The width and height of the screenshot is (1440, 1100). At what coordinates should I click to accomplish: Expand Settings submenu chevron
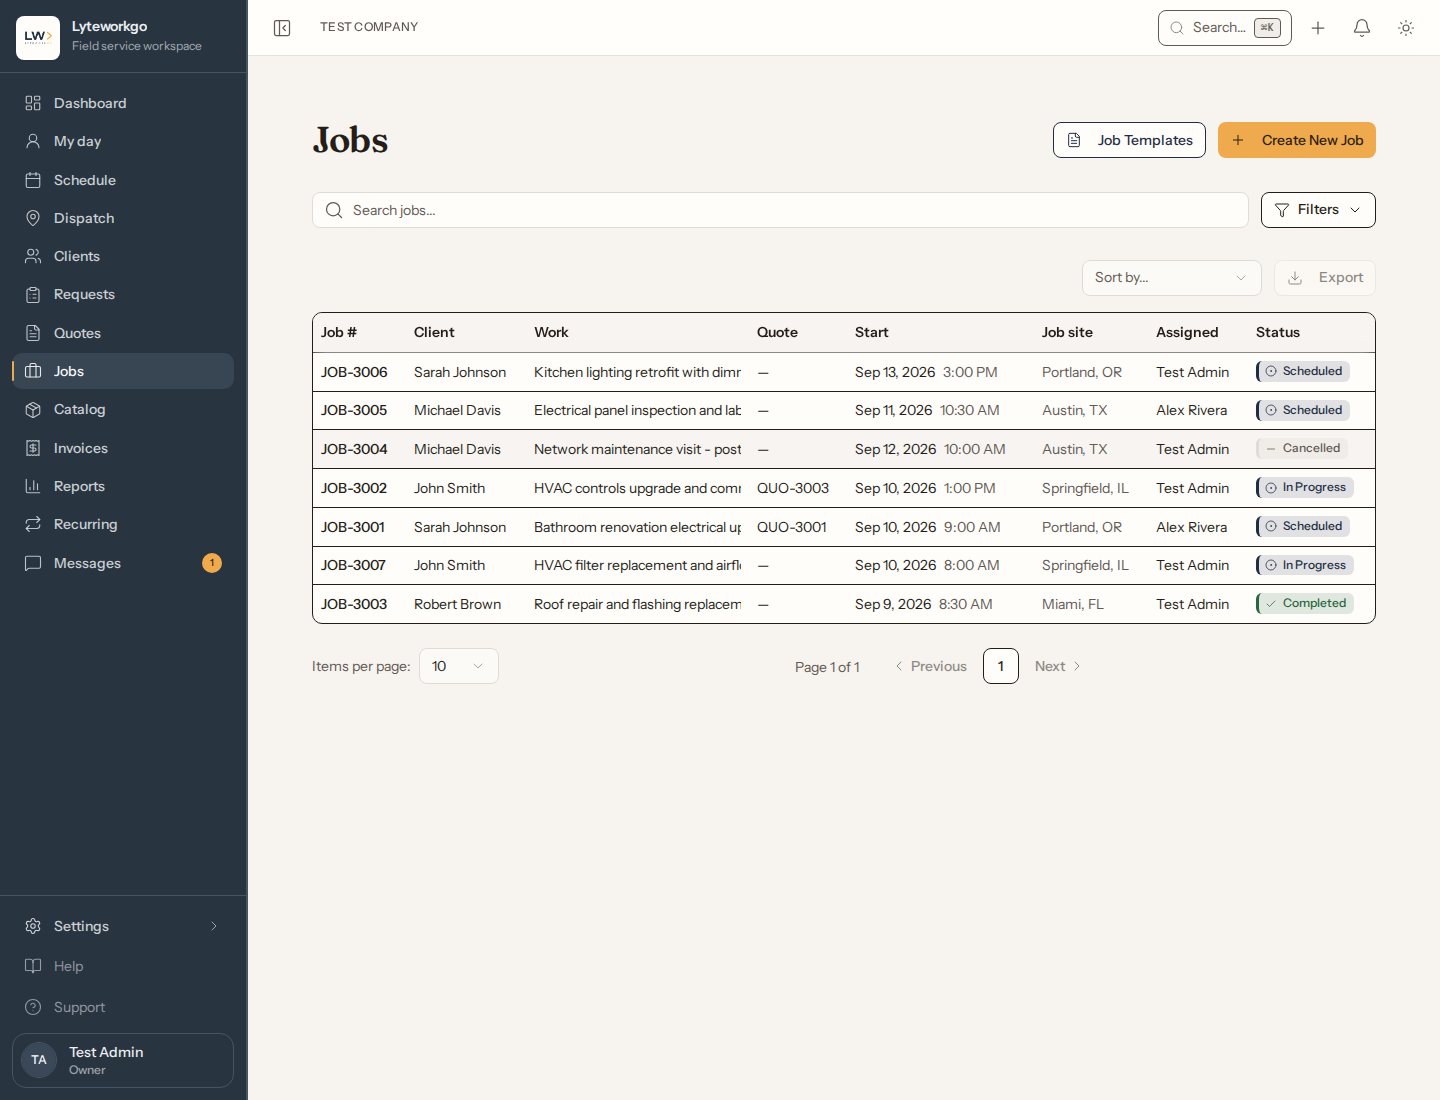tap(213, 926)
